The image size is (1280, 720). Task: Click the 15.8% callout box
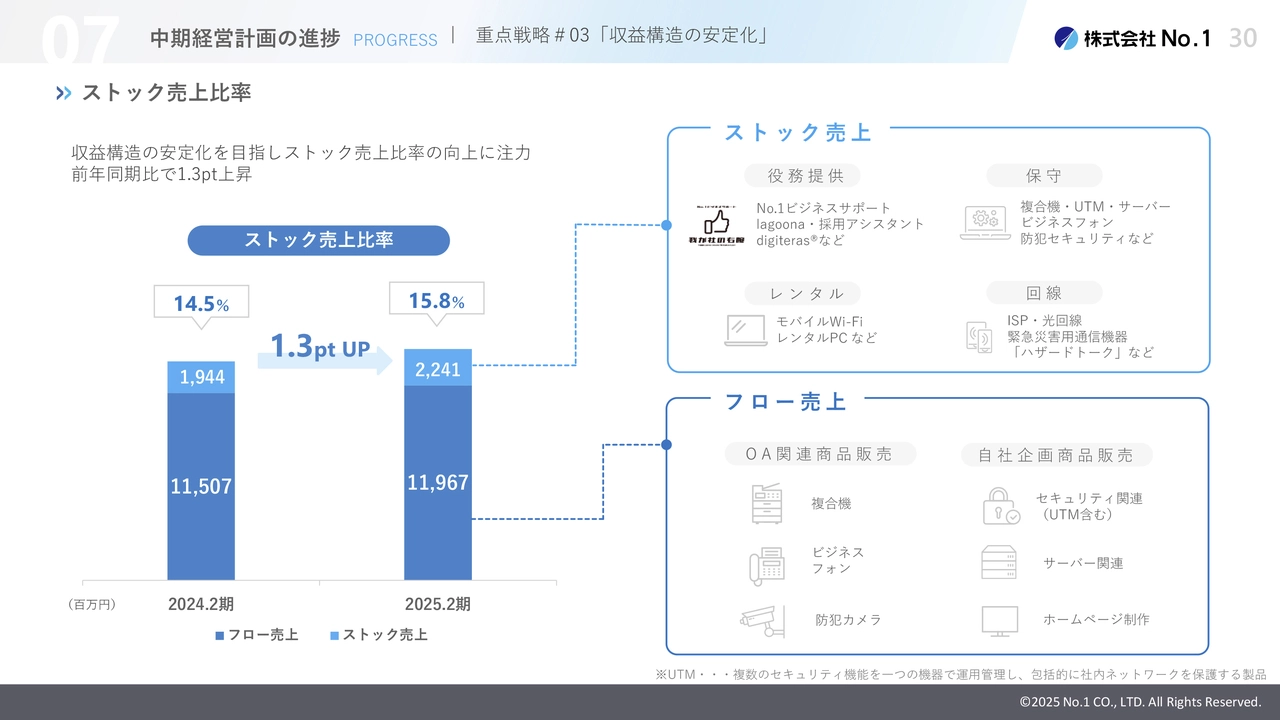pos(436,301)
